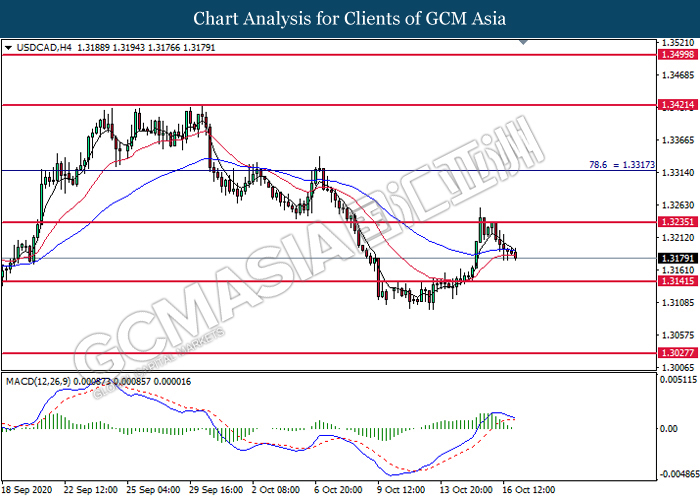The width and height of the screenshot is (700, 500).
Task: Click the 1.32630 price scale value
Action: [678, 205]
